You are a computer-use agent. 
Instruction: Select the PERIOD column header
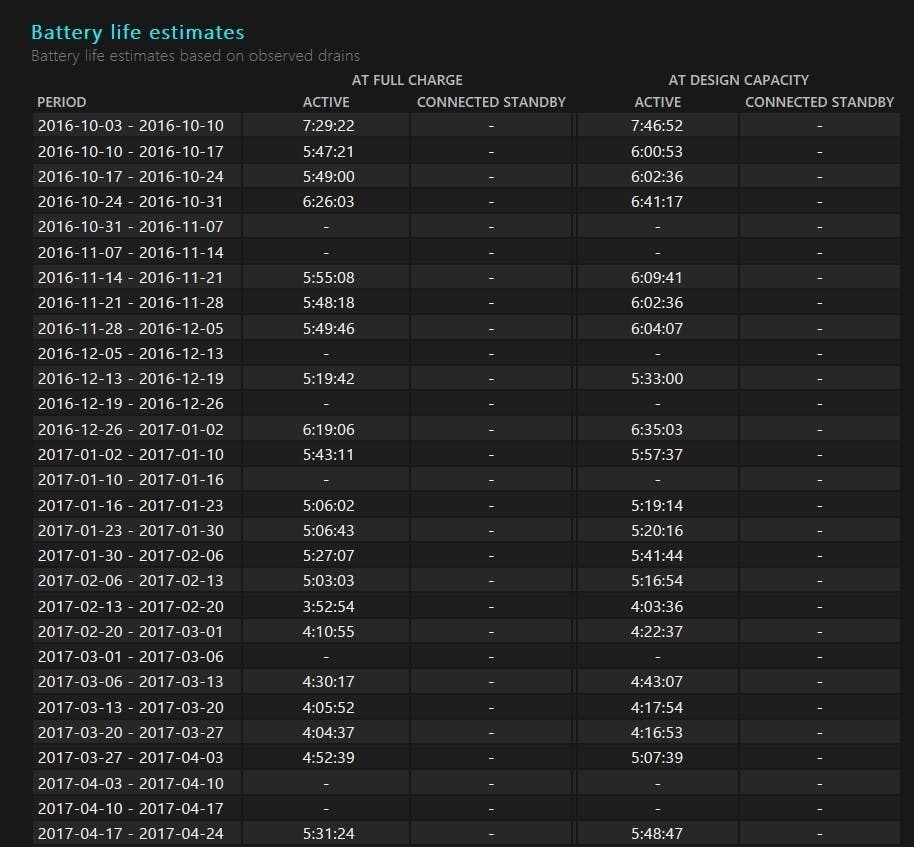[62, 102]
